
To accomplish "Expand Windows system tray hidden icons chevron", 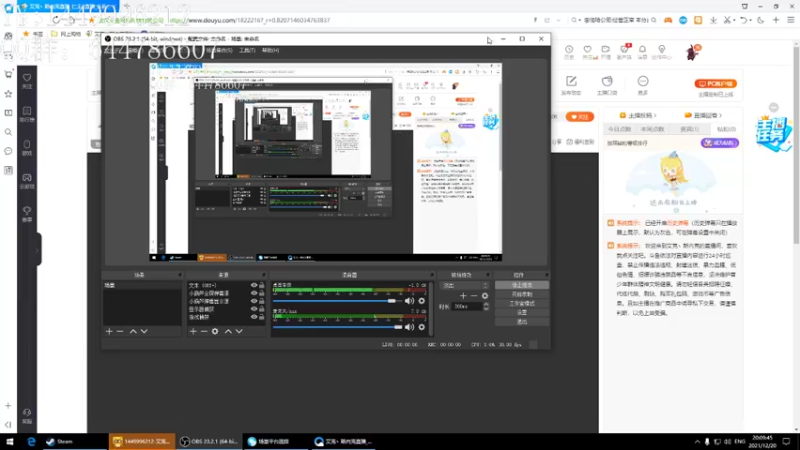I will click(697, 442).
